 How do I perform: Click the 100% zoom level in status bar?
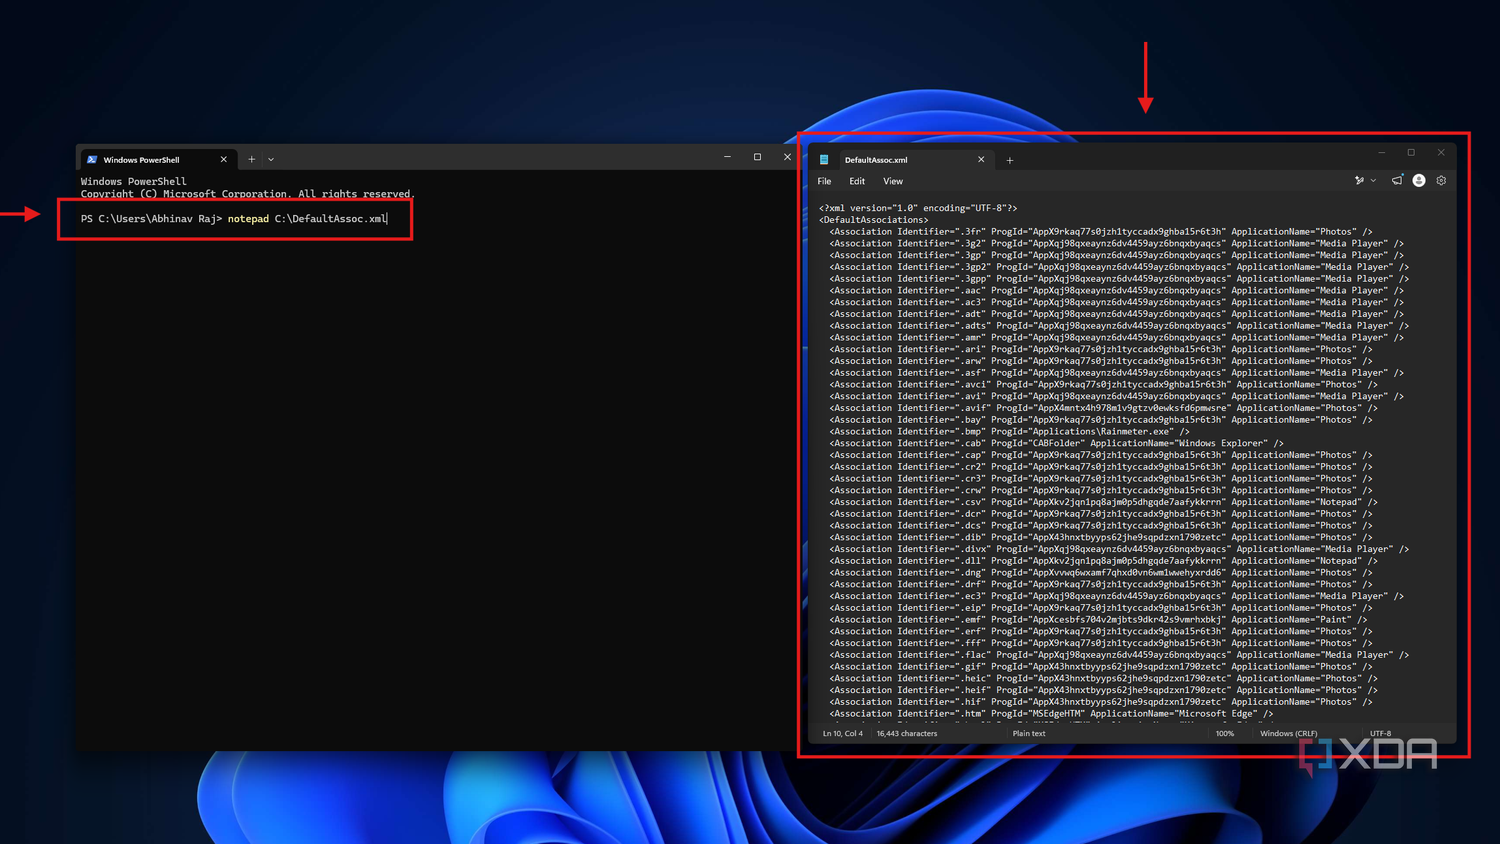pyautogui.click(x=1225, y=734)
